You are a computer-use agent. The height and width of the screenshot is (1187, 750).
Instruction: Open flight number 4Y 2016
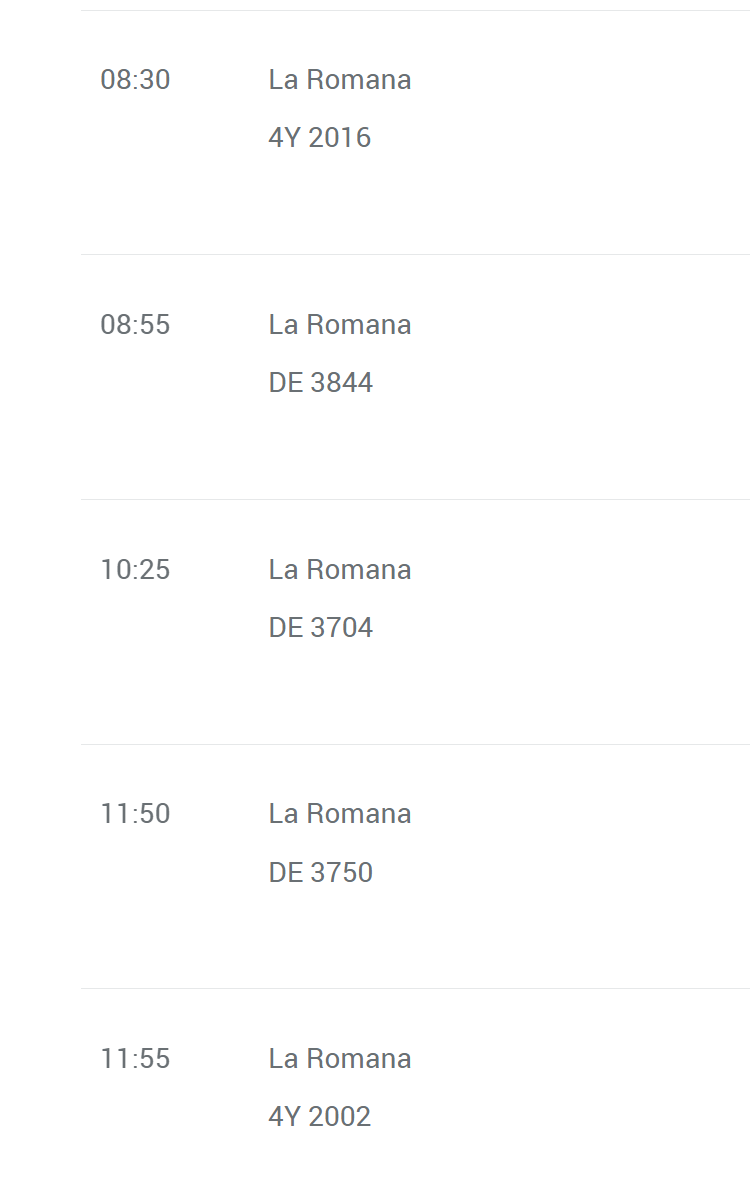point(319,138)
